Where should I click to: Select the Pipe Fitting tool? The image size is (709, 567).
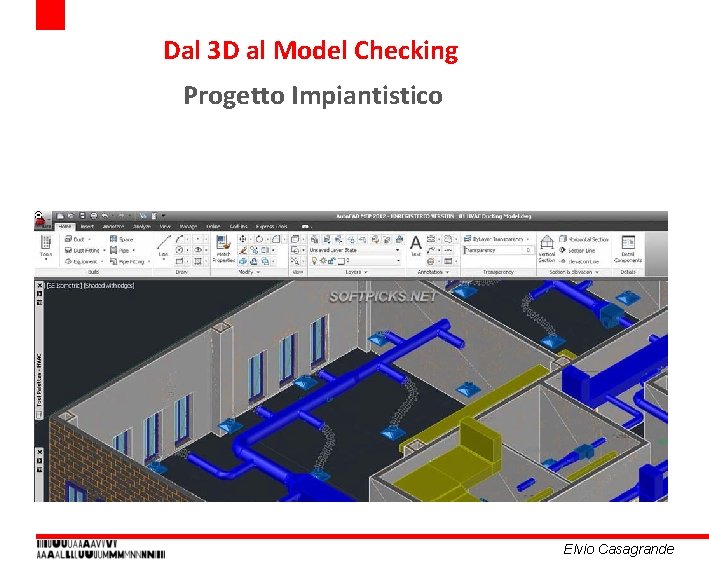(x=127, y=261)
